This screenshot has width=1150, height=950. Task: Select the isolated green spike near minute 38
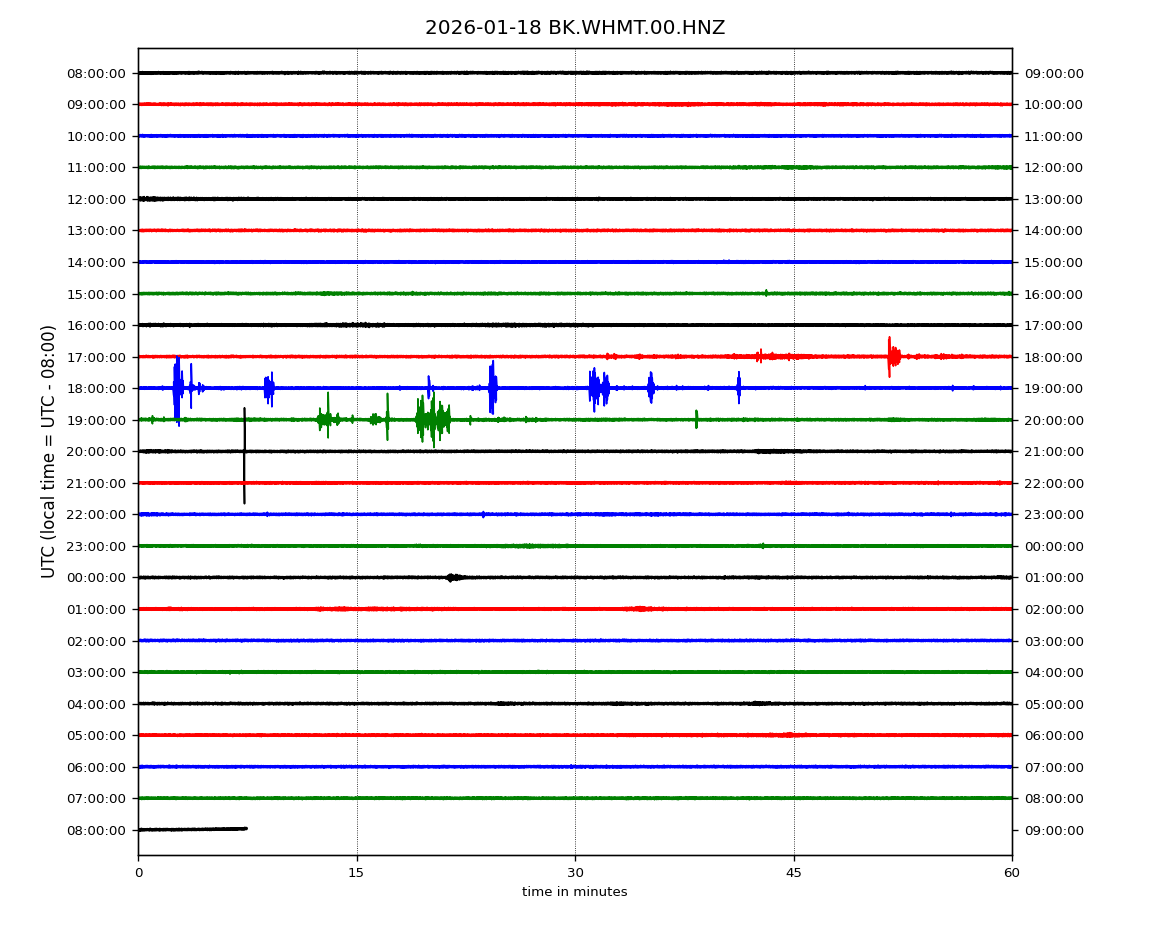coord(696,419)
